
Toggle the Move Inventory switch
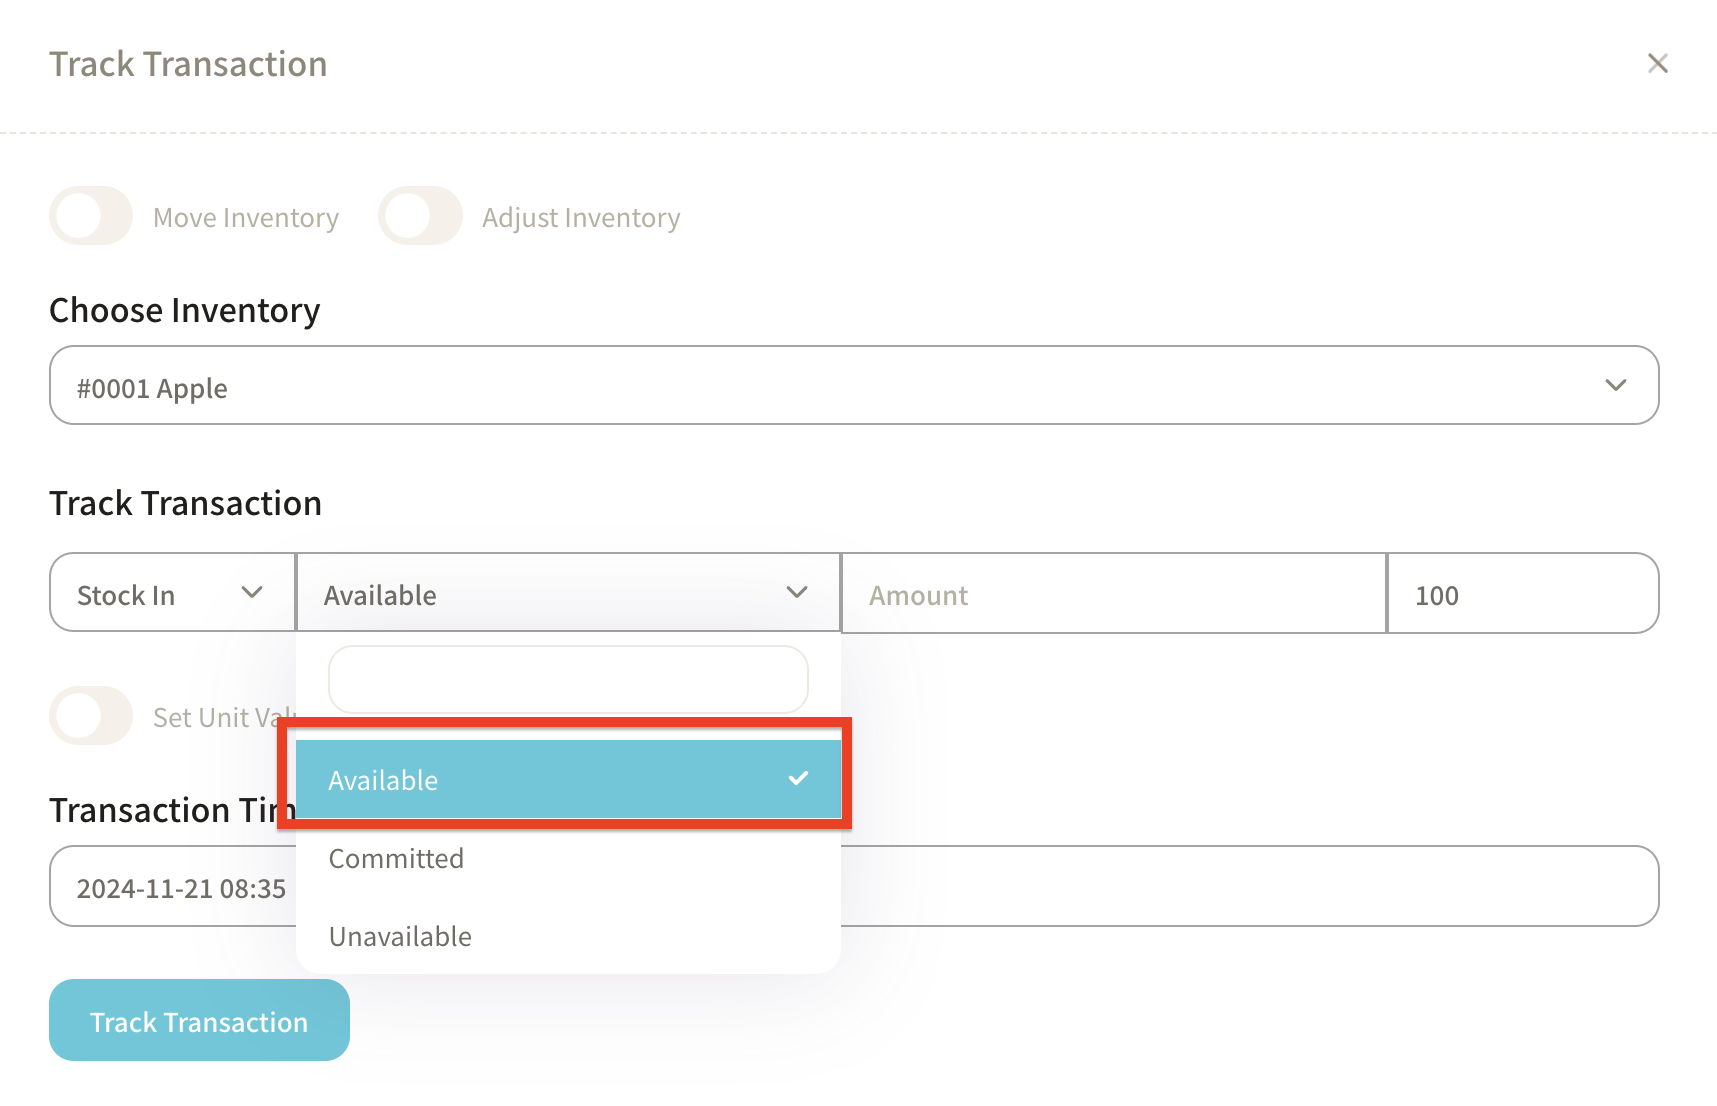[x=91, y=216]
